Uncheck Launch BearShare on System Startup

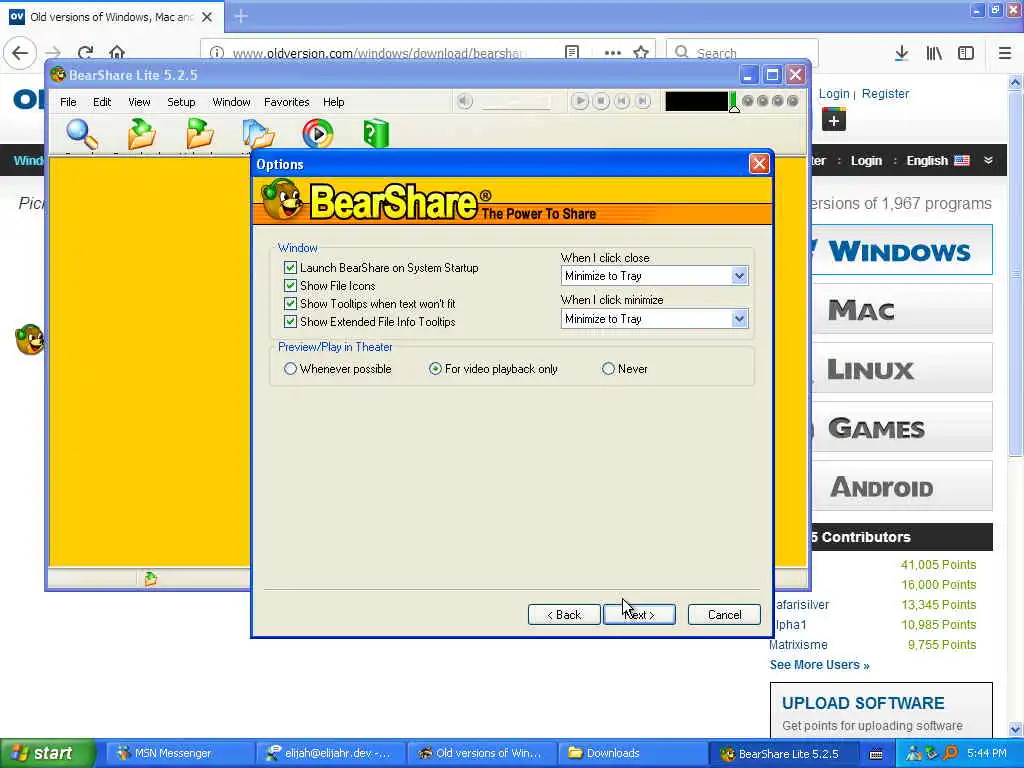(291, 268)
